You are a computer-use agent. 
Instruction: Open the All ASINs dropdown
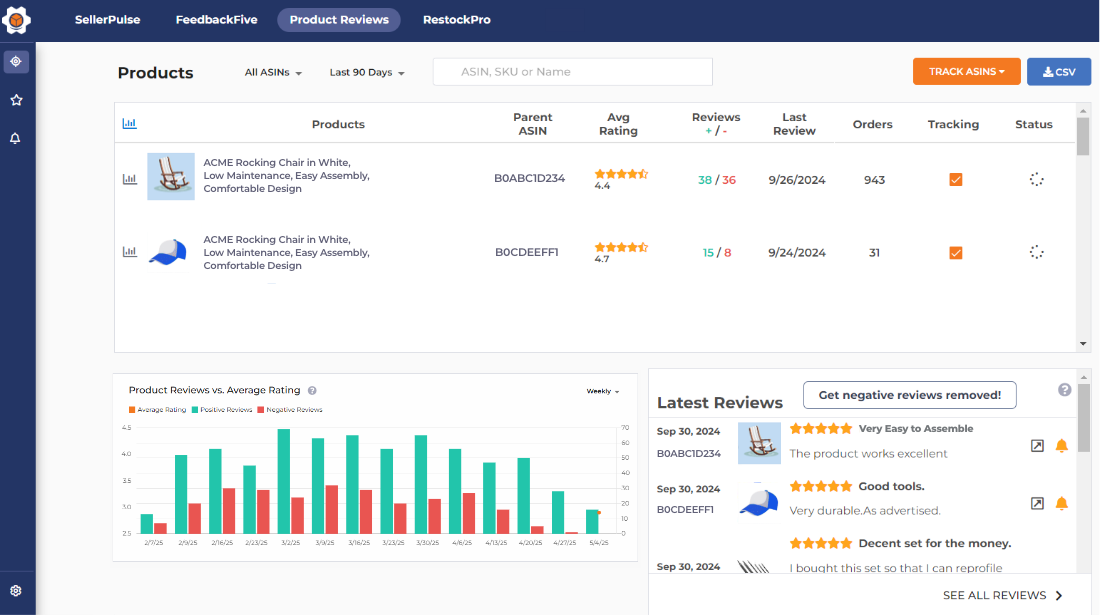click(273, 73)
